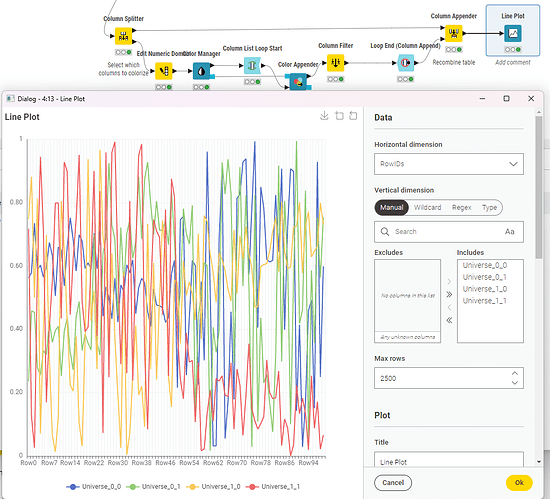Viewport: 550px width, 499px height.
Task: Download the line plot image
Action: [324, 116]
